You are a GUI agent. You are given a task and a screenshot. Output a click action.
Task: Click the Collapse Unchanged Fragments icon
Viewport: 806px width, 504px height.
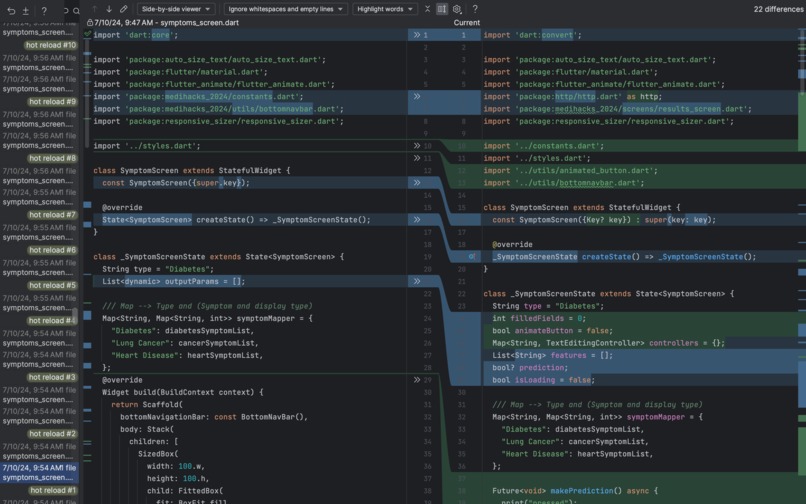point(427,9)
